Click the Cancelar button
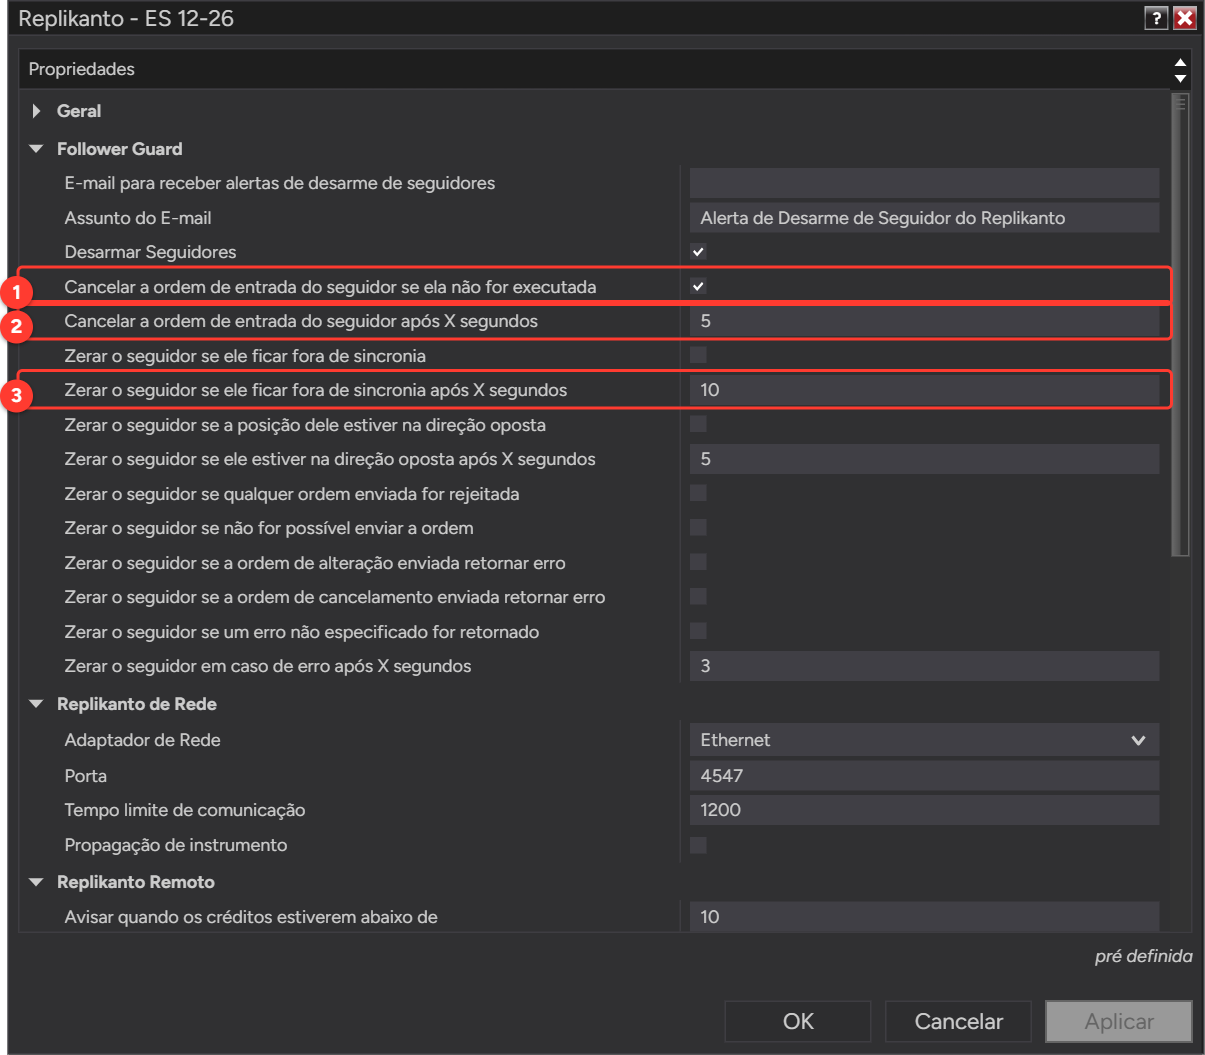 point(958,1021)
